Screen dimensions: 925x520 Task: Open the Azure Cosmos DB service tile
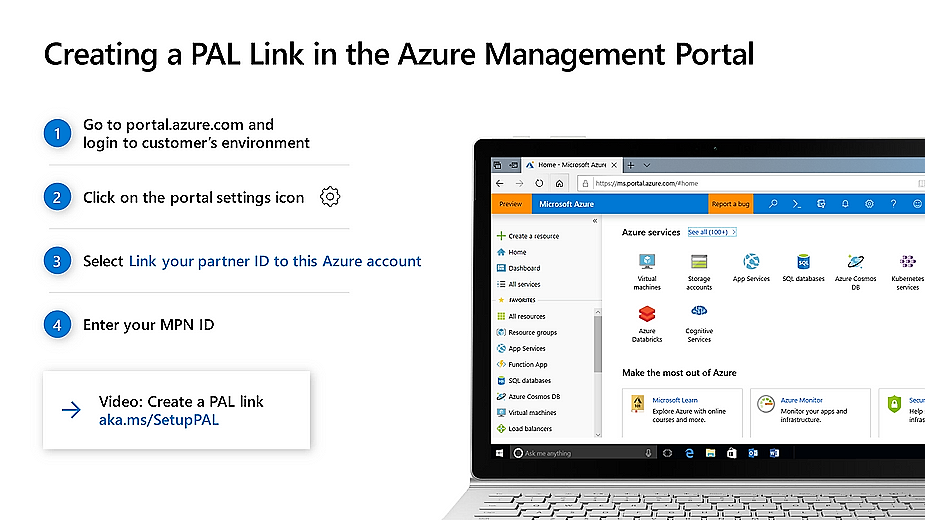click(855, 272)
